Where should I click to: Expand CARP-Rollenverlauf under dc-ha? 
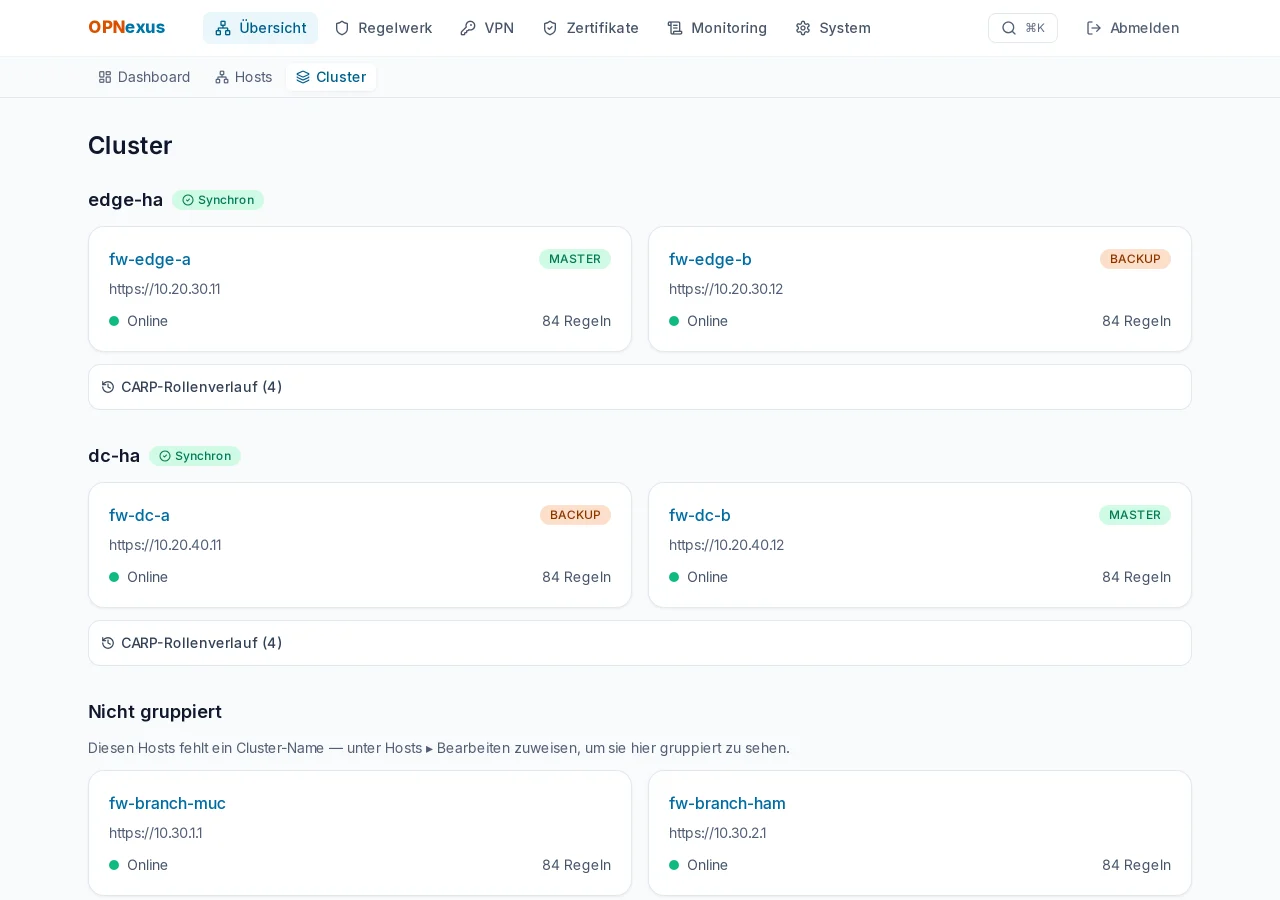(640, 643)
